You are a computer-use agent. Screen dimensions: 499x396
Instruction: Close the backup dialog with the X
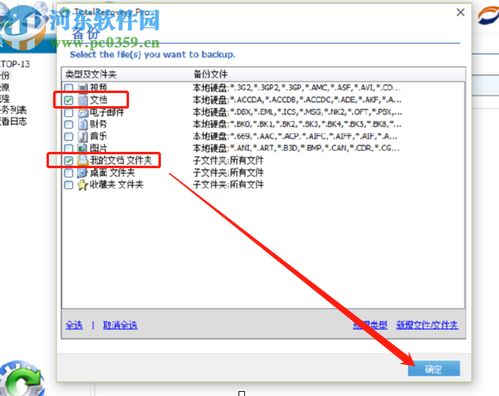click(x=461, y=12)
